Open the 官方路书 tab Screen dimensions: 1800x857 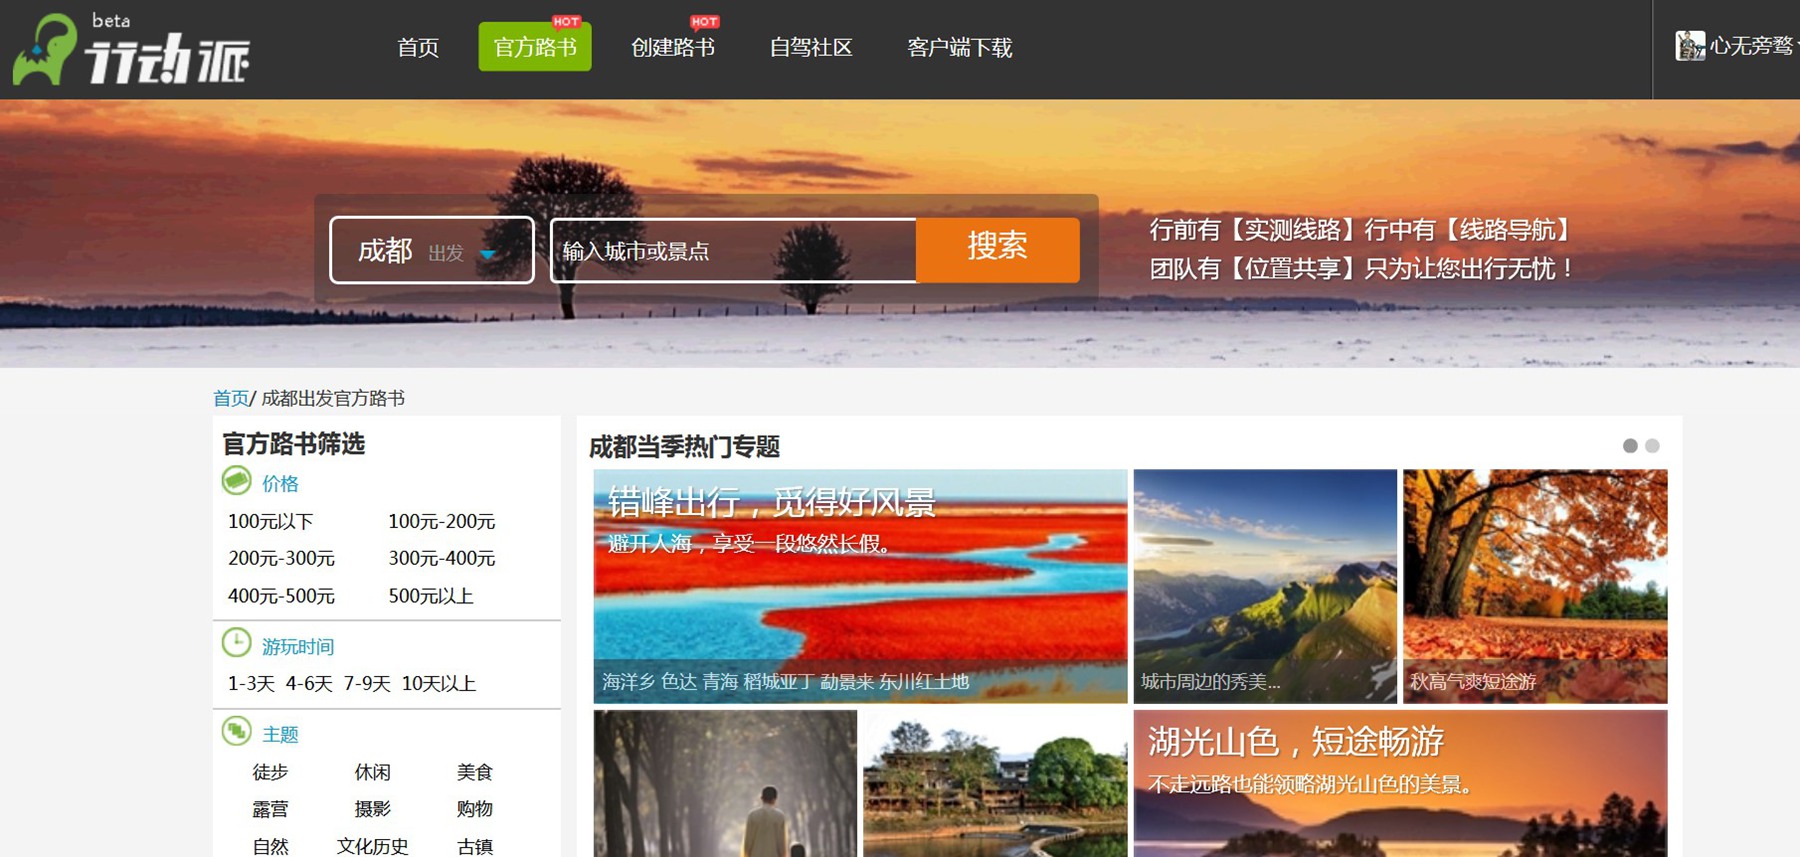pos(535,47)
